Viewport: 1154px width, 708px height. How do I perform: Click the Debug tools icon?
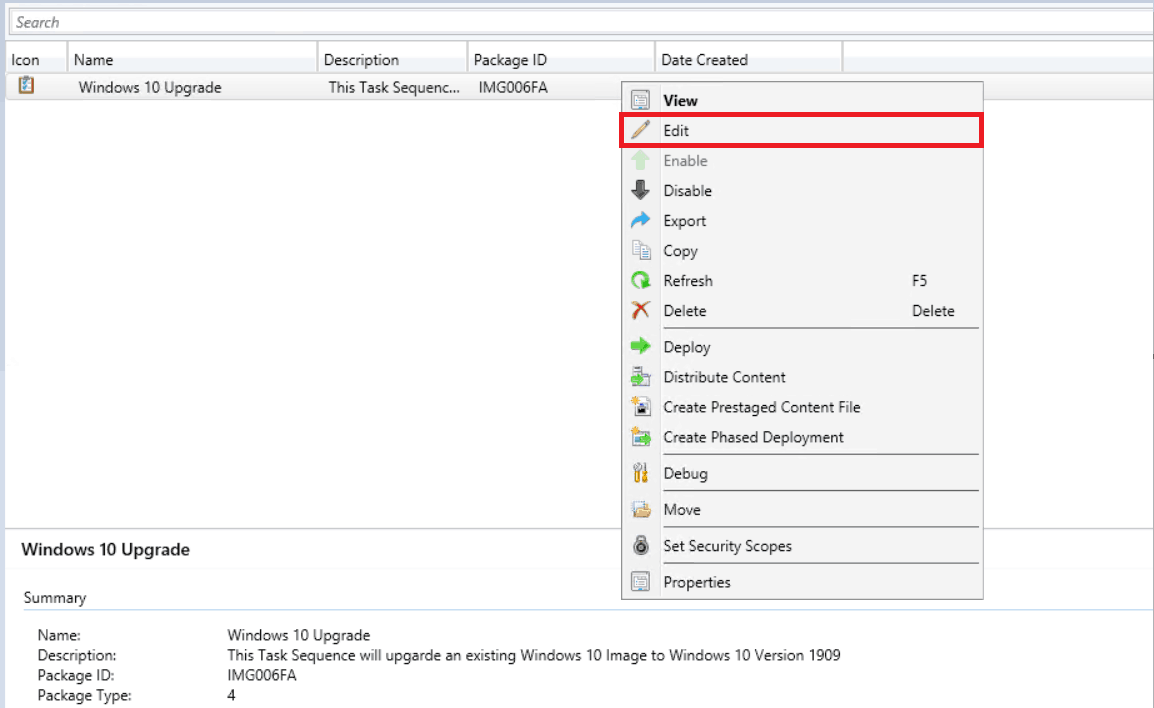pos(640,472)
